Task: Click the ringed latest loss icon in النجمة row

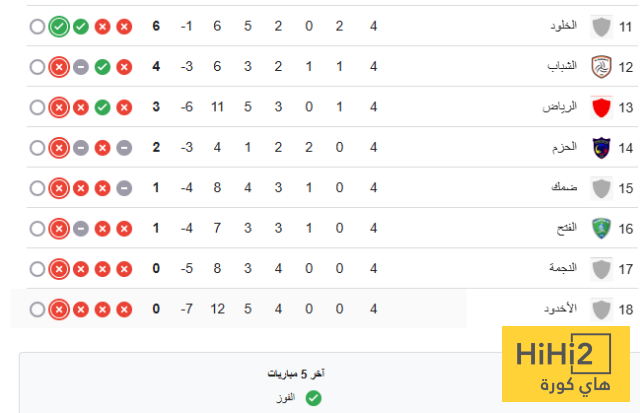Action: (x=58, y=268)
